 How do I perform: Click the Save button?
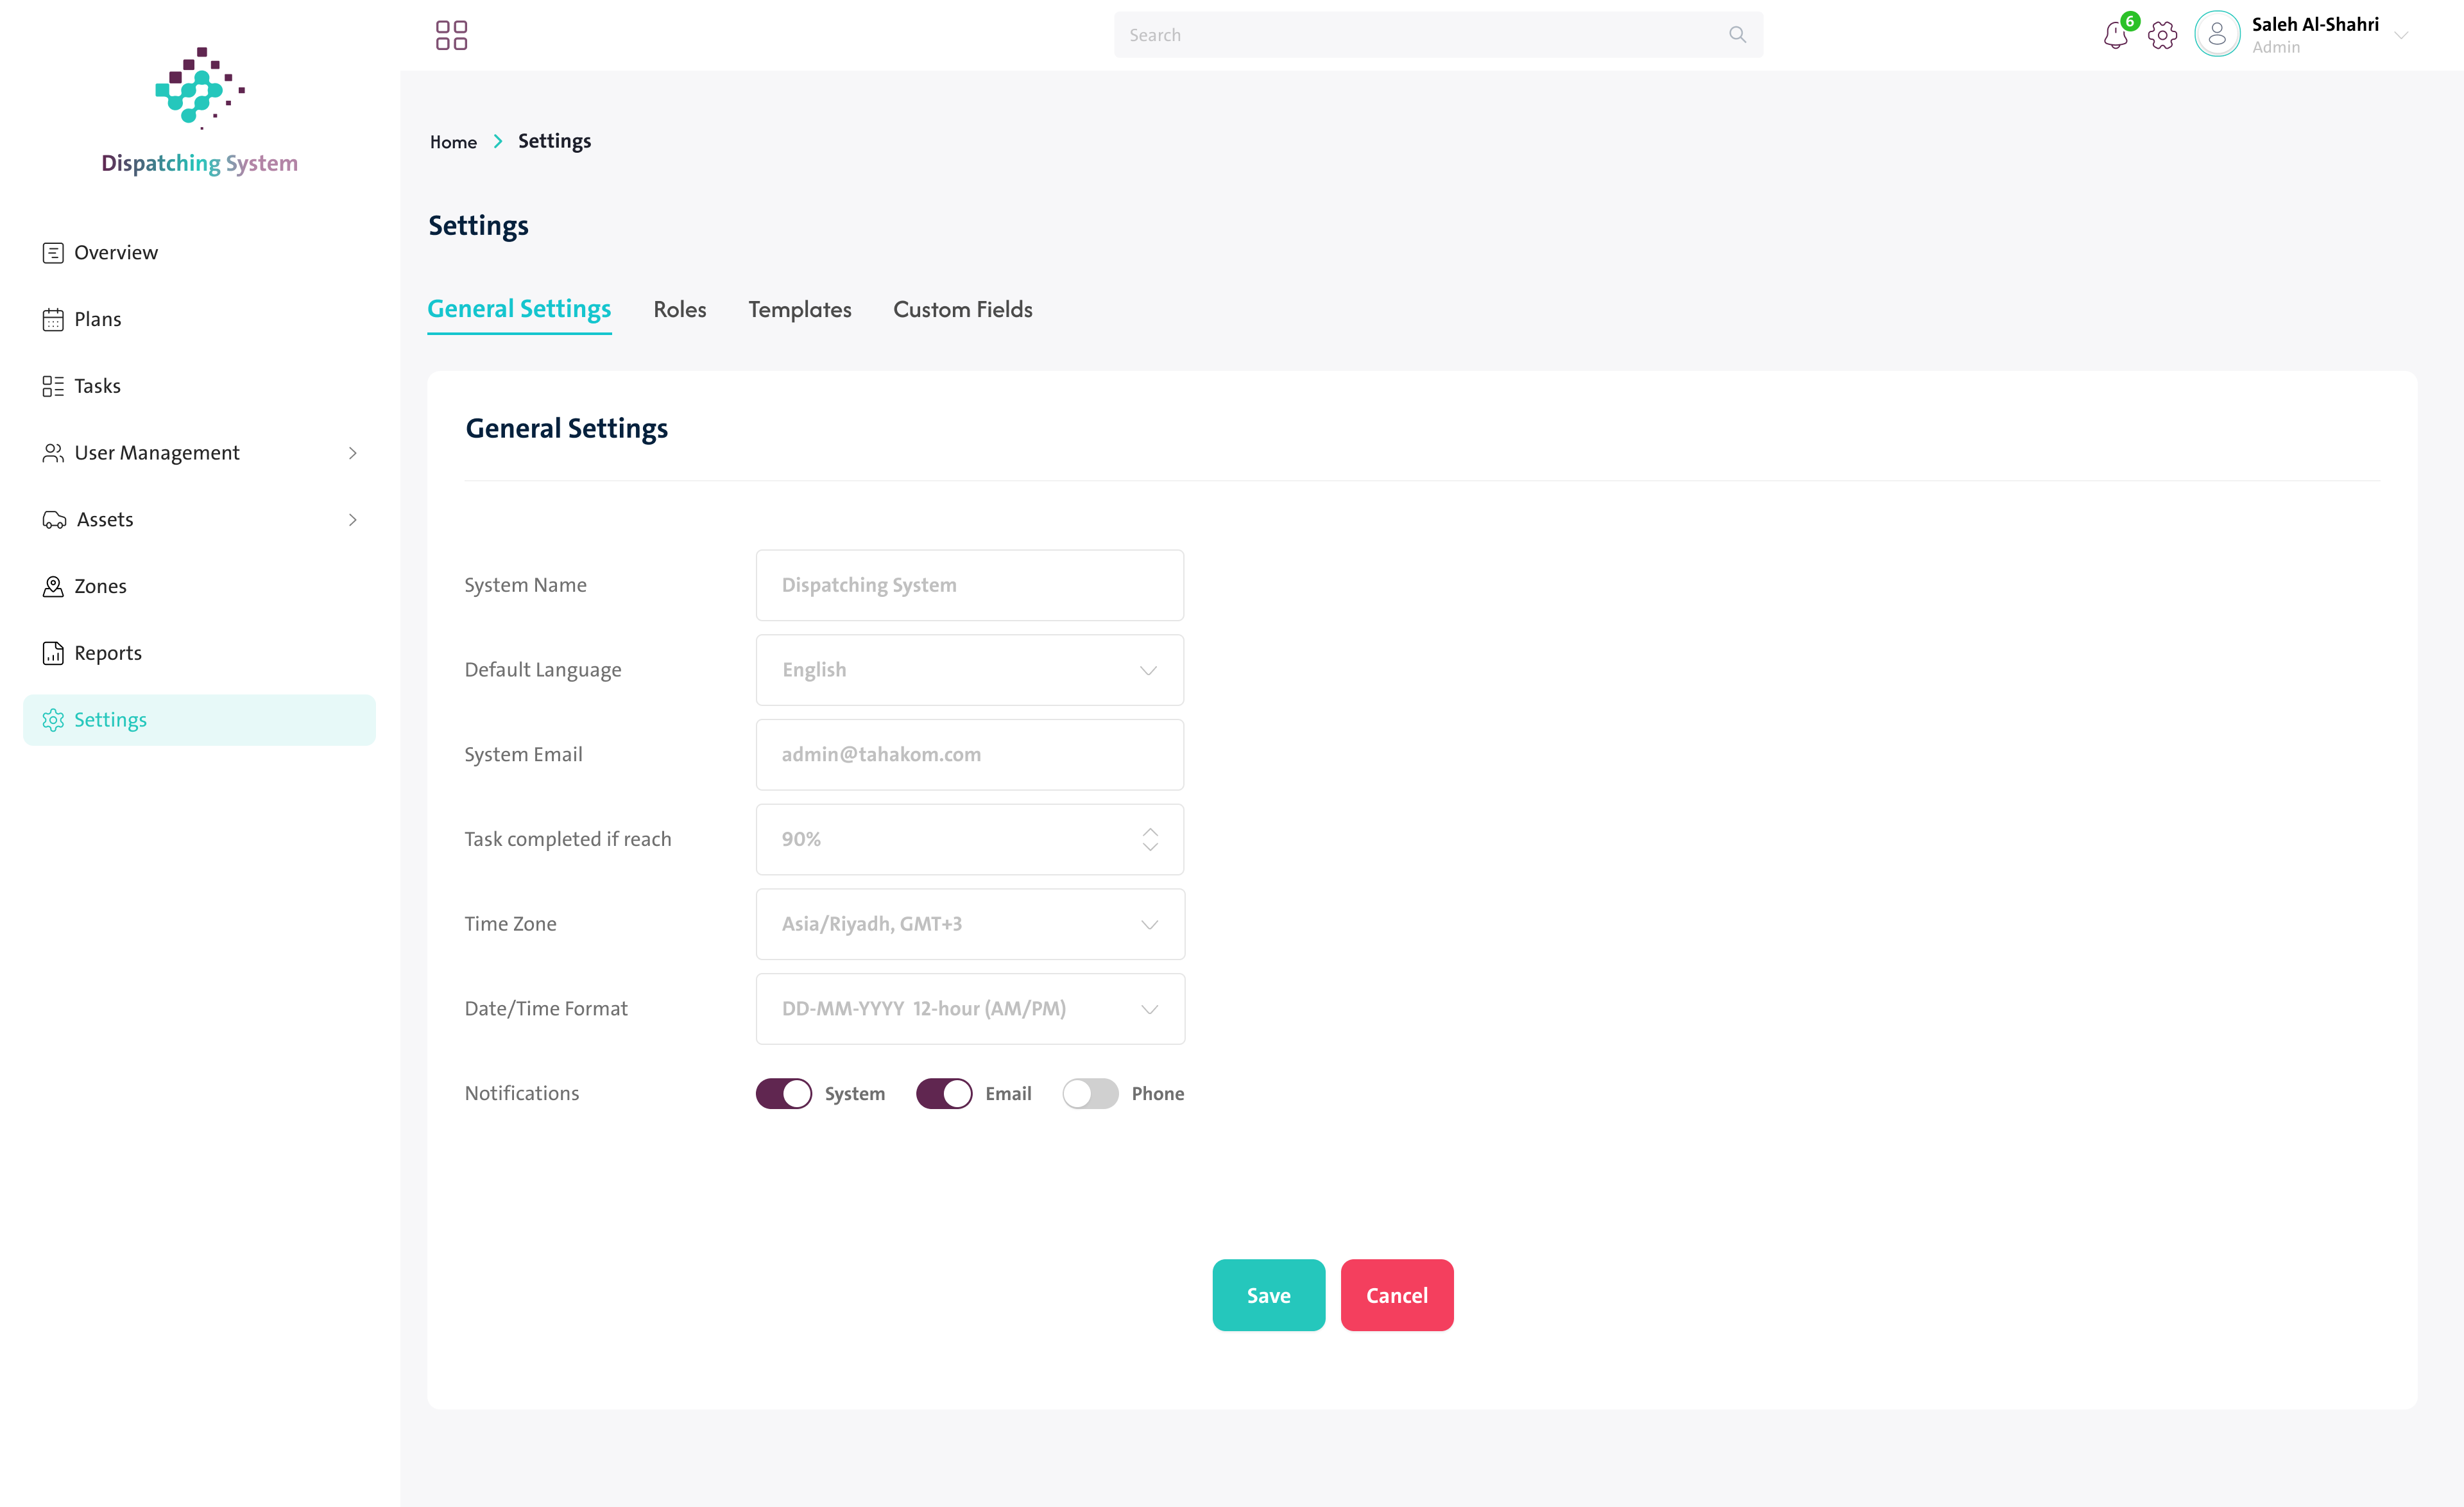[x=1268, y=1295]
